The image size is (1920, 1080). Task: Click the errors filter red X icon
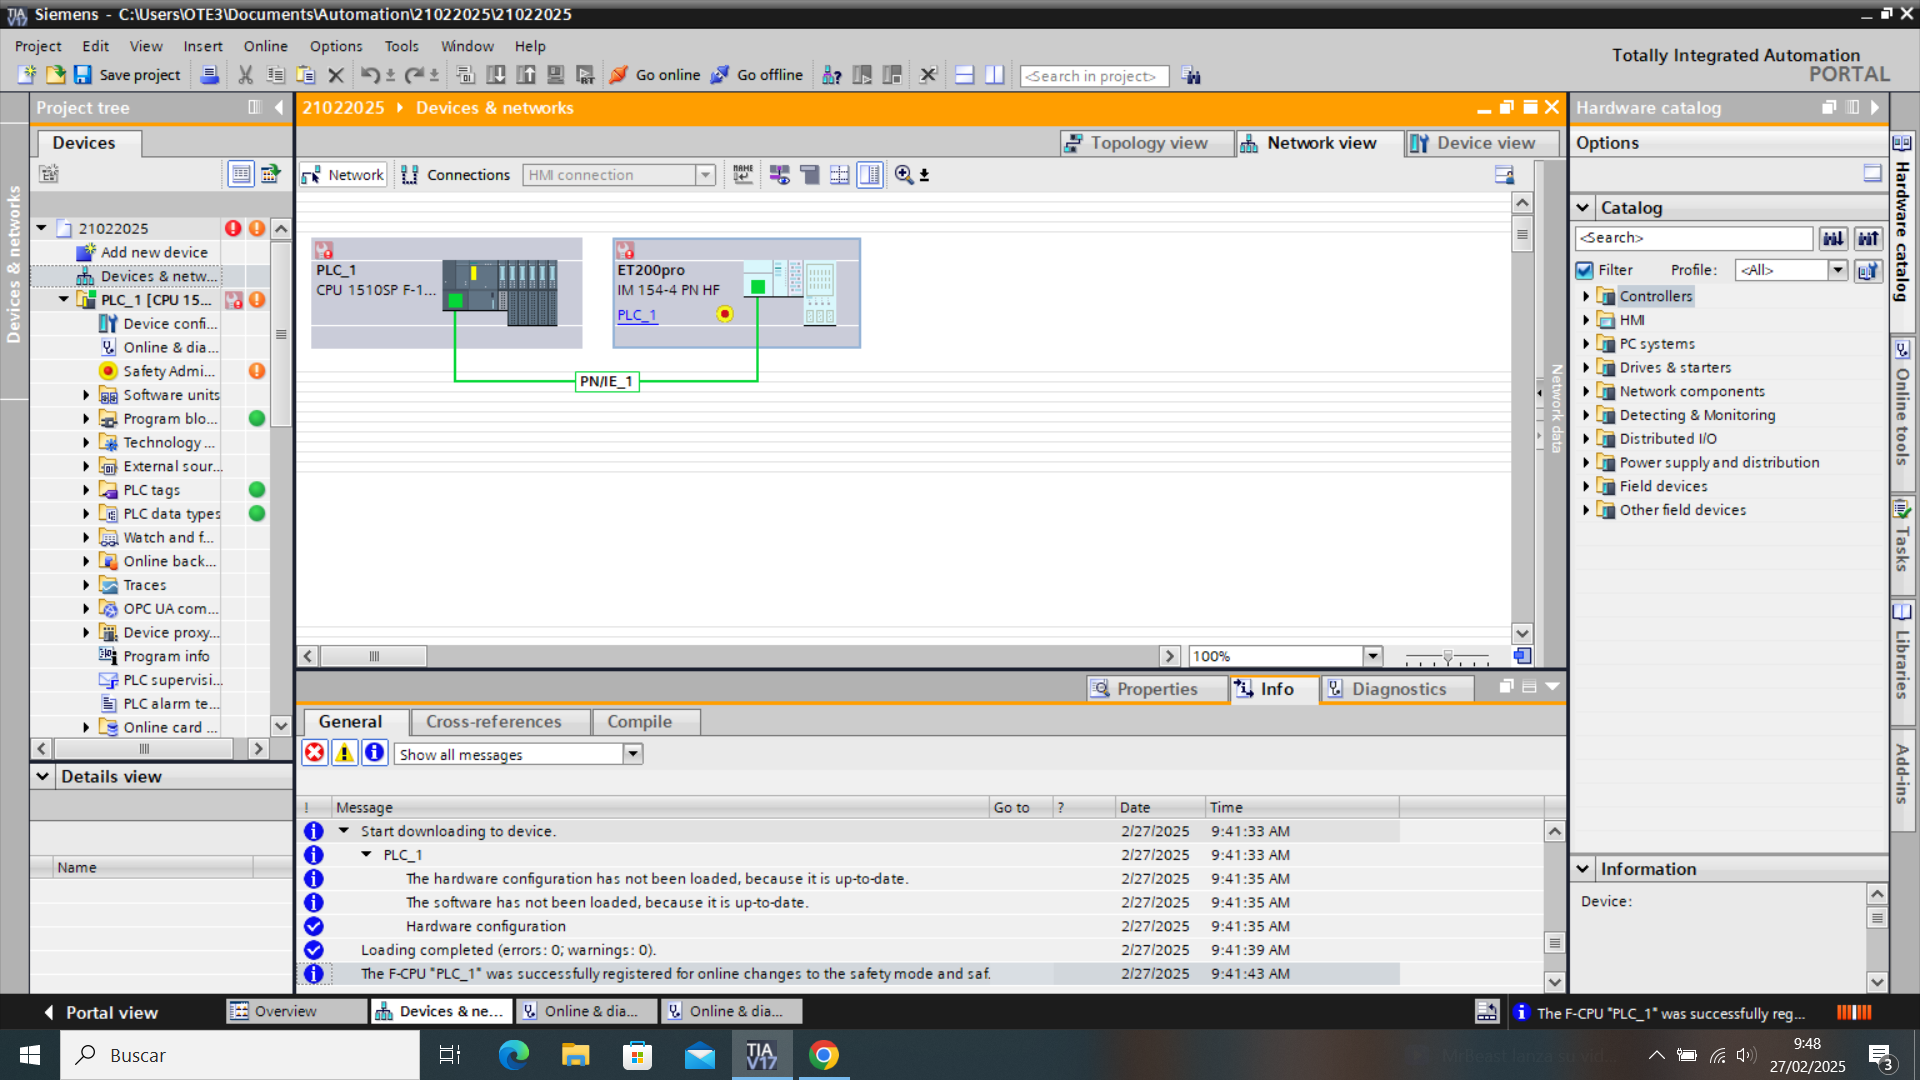(x=314, y=753)
